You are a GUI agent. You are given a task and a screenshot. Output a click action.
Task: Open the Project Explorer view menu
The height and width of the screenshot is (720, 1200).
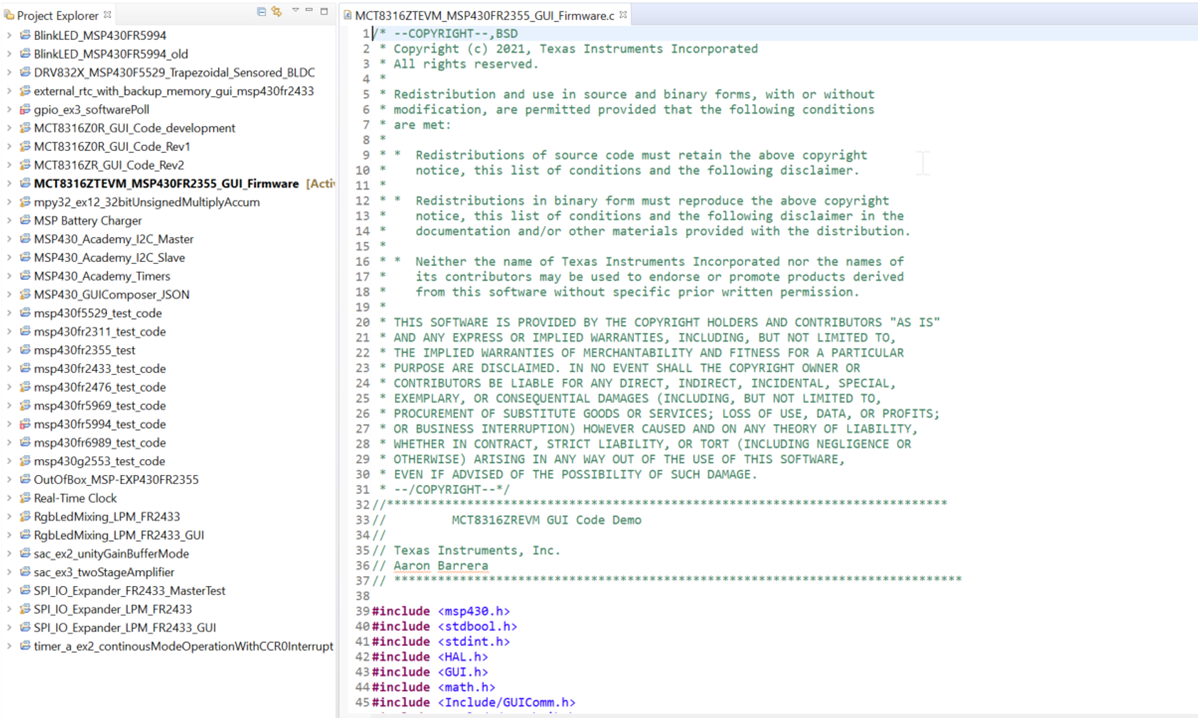click(x=296, y=10)
